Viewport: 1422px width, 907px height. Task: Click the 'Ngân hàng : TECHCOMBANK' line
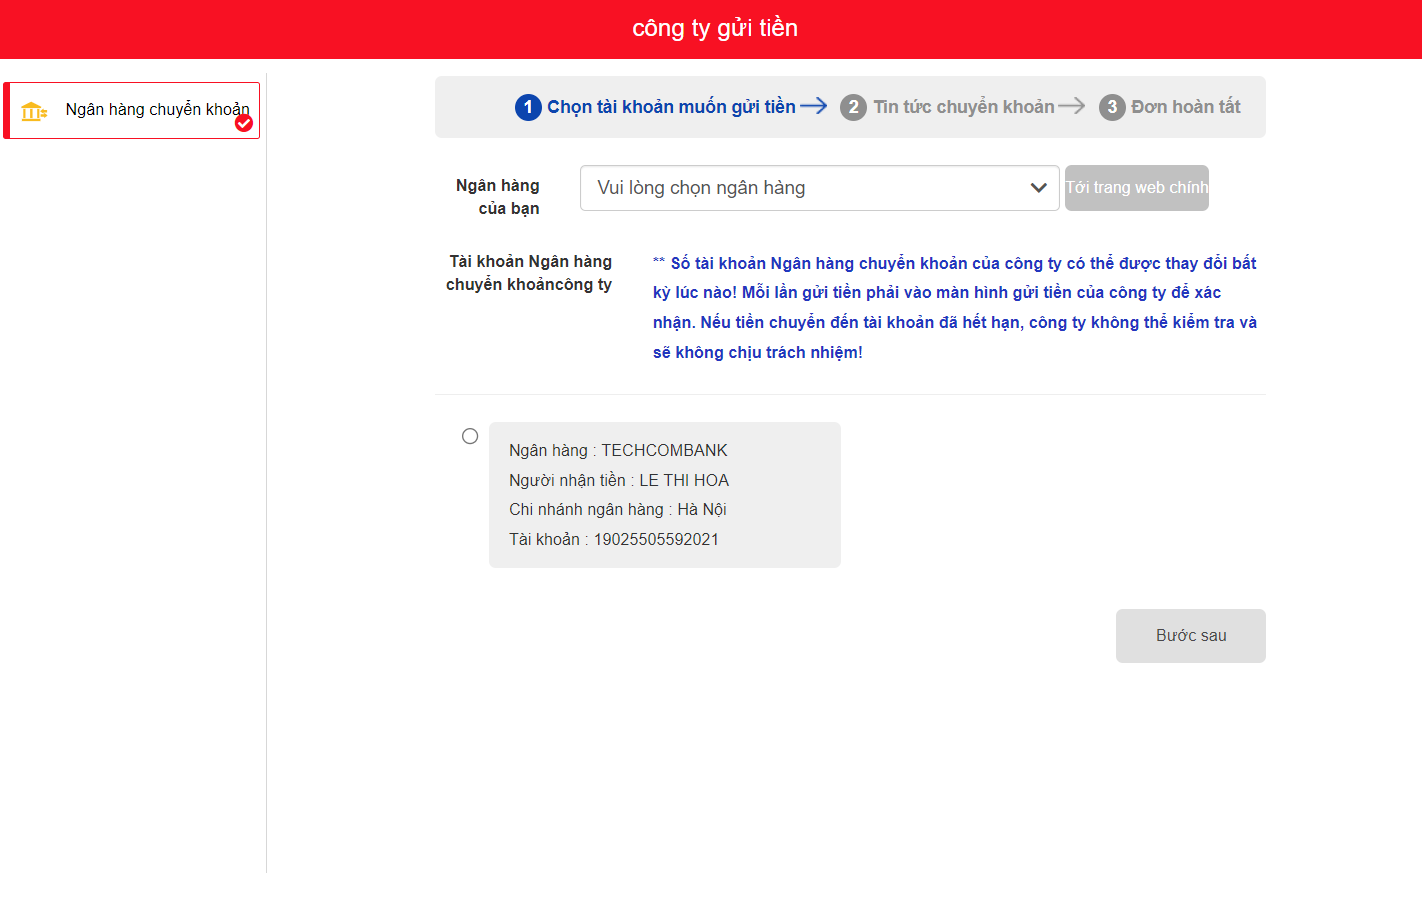point(618,451)
